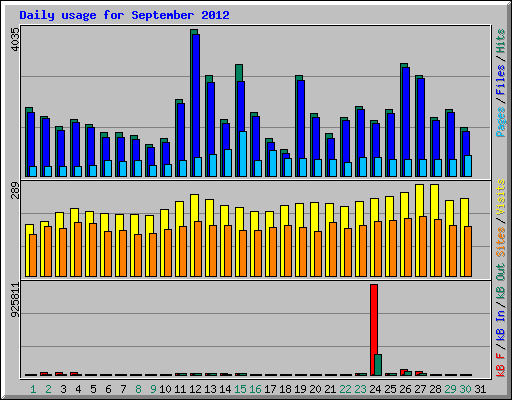Click day 21 on the x-axis
This screenshot has width=512, height=400.
[x=330, y=389]
